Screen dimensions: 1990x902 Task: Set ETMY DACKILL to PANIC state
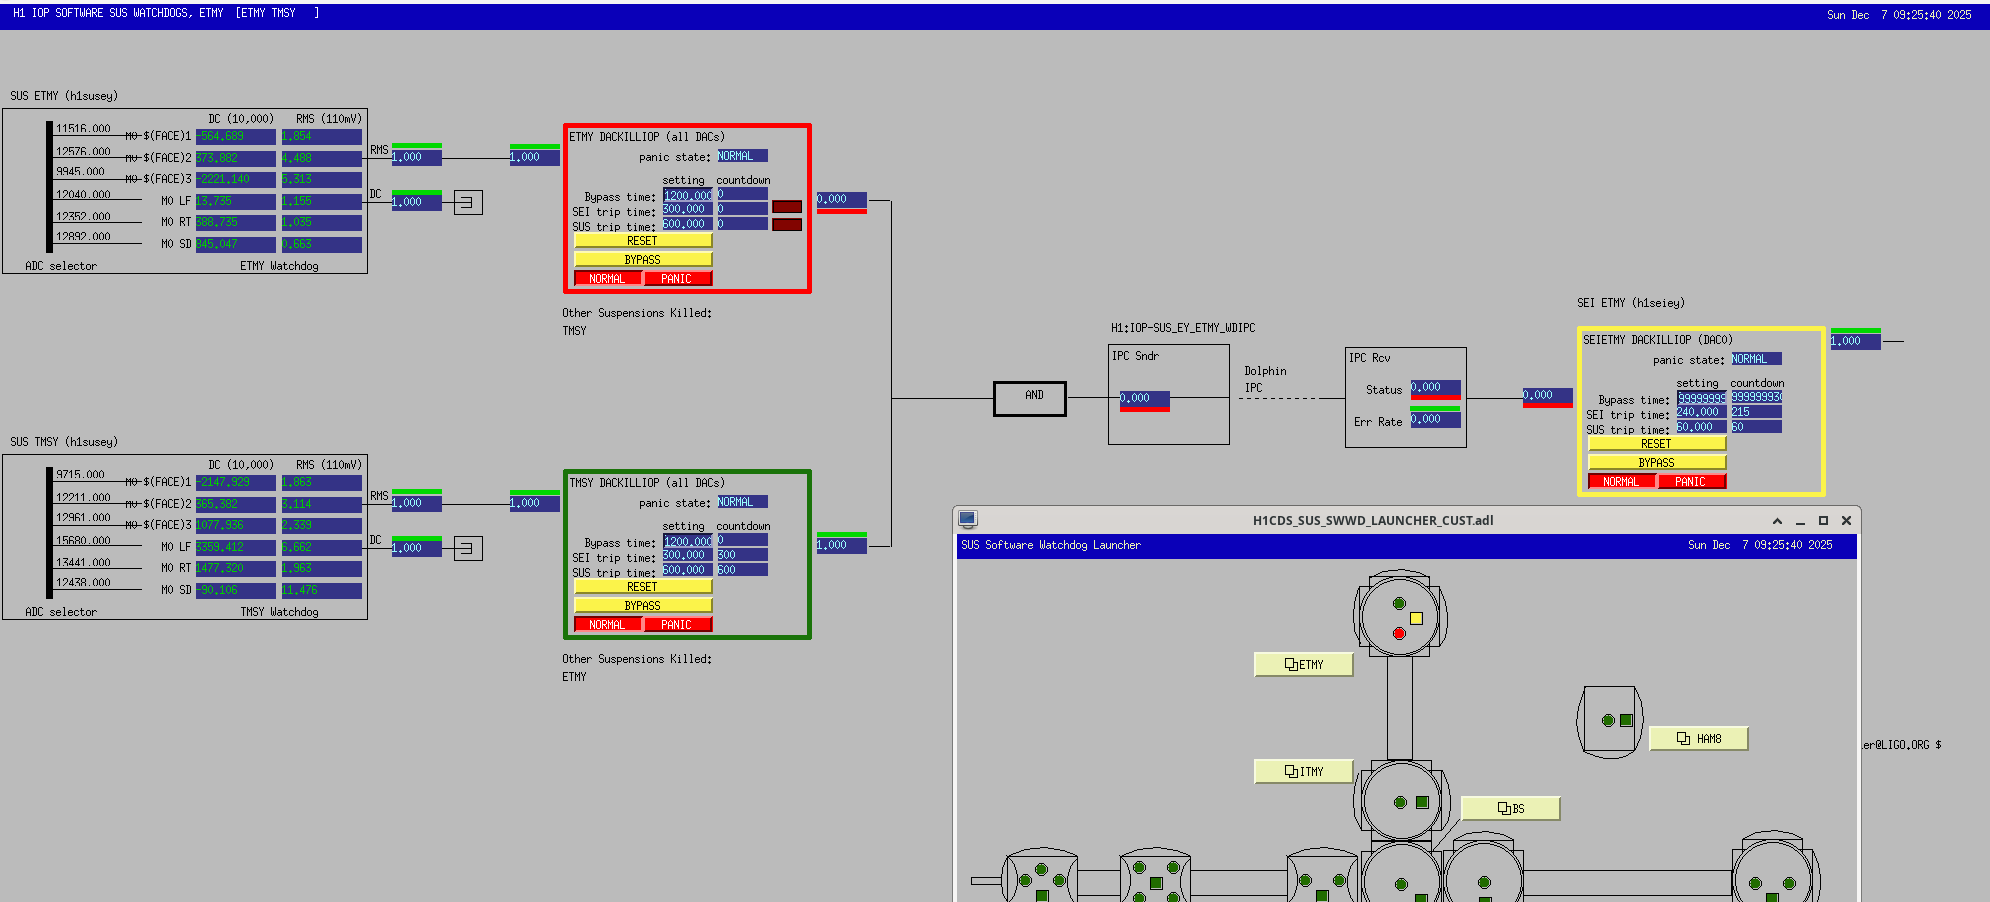(x=677, y=279)
